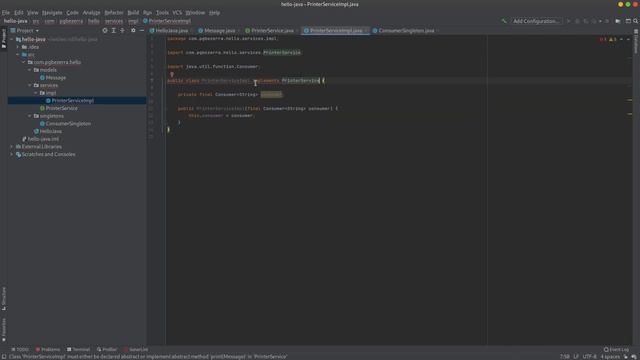This screenshot has width=640, height=360.
Task: Collapse the src folder
Action: pyautogui.click(x=18, y=55)
